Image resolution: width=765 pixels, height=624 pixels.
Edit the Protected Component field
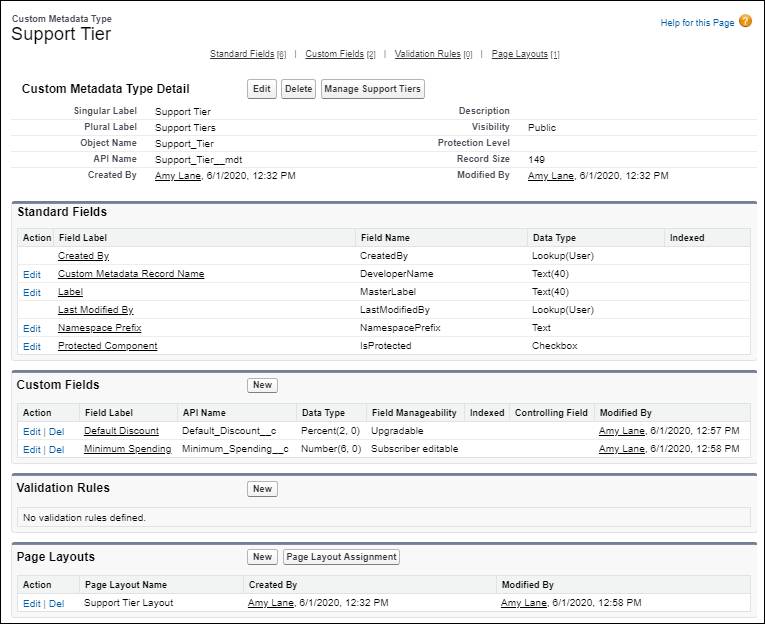click(32, 346)
